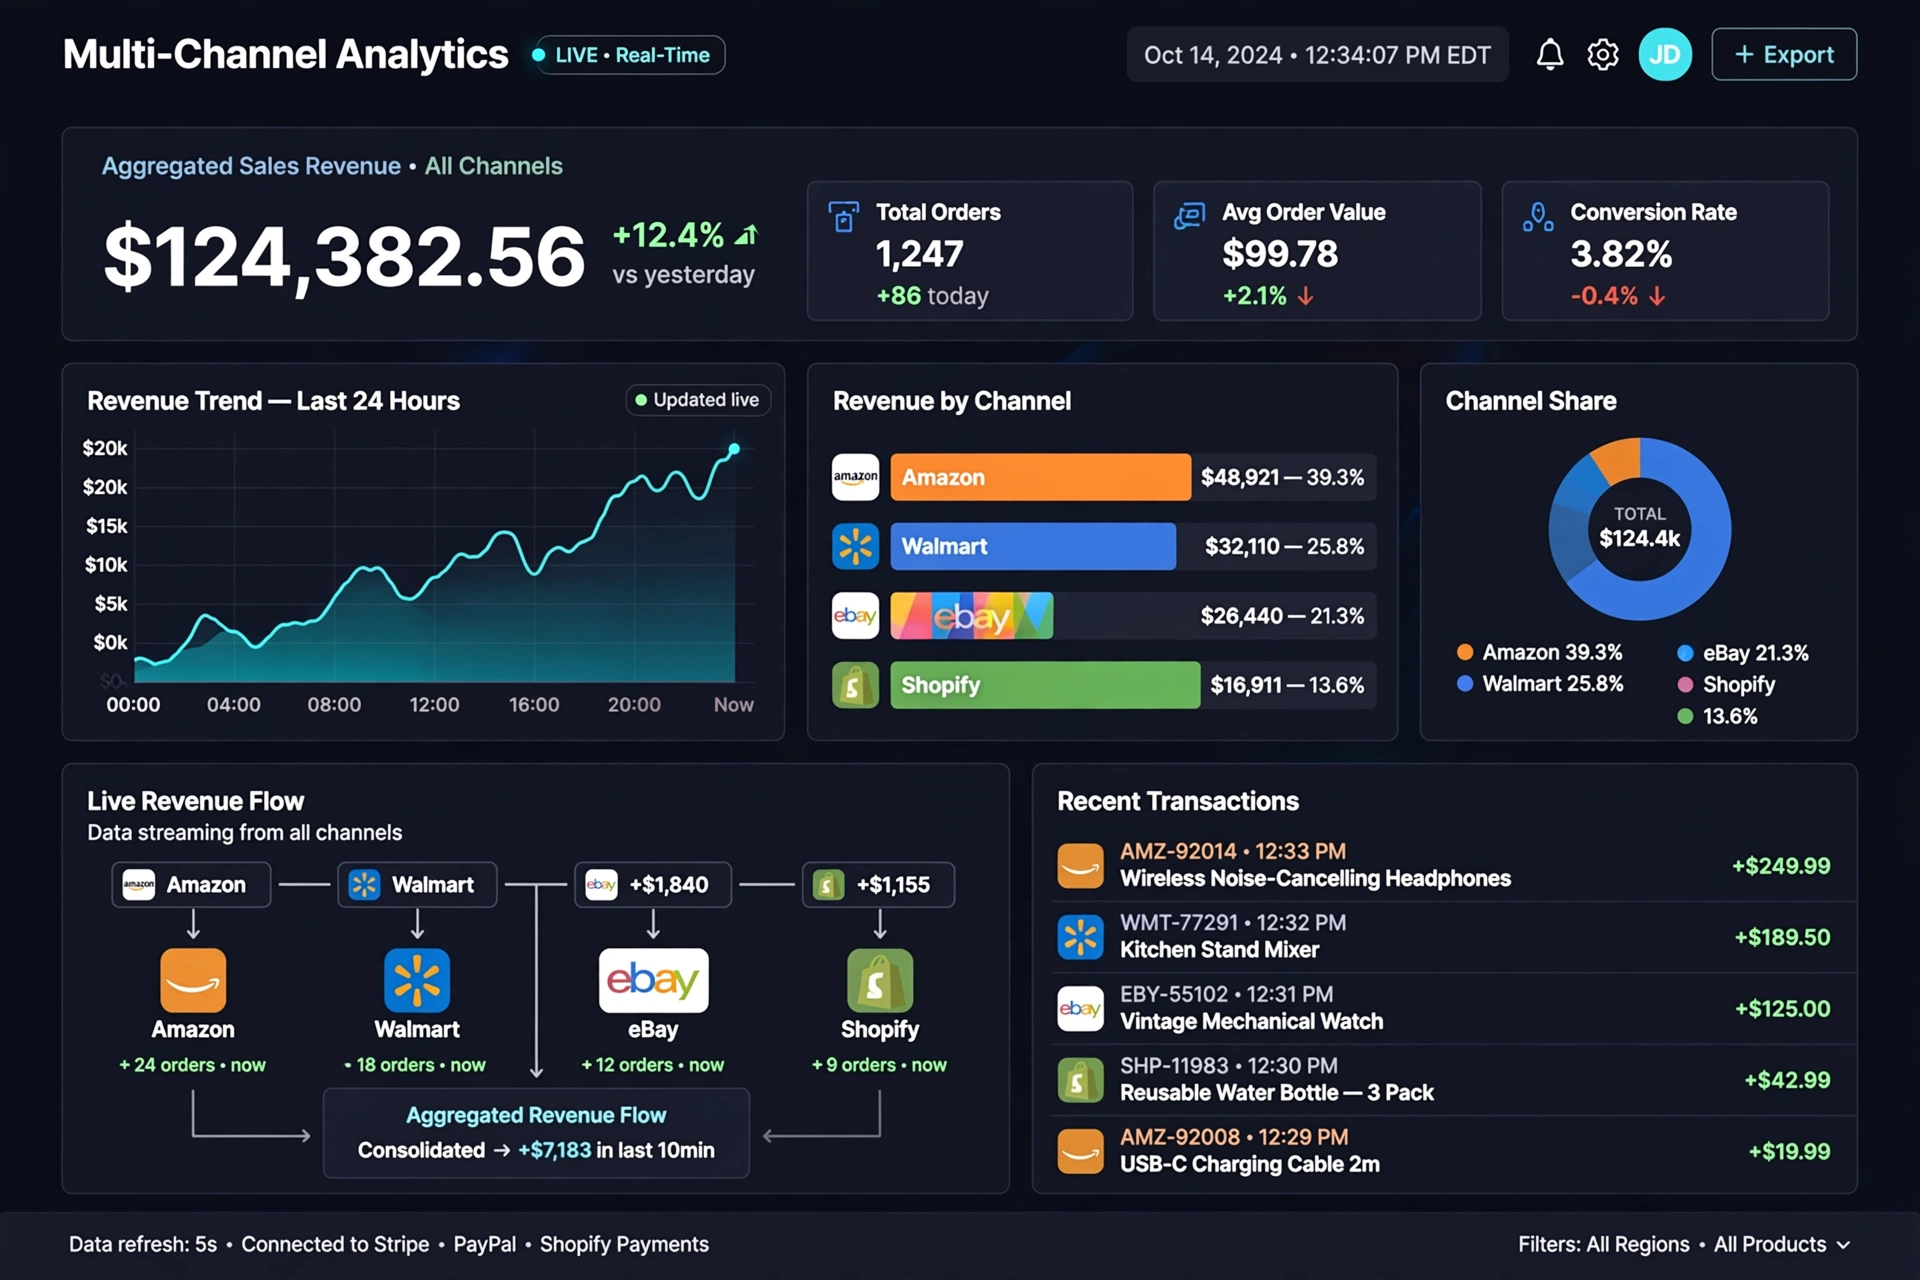Click the Shopify Payments status text
The height and width of the screenshot is (1280, 1920).
624,1245
